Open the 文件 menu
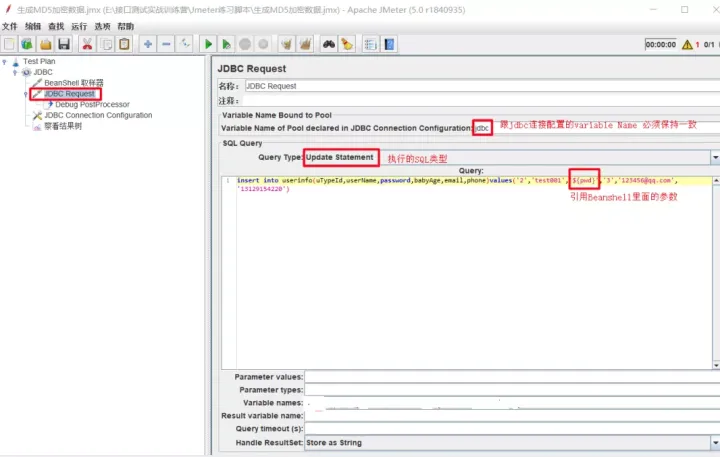This screenshot has height=457, width=720. click(10, 26)
